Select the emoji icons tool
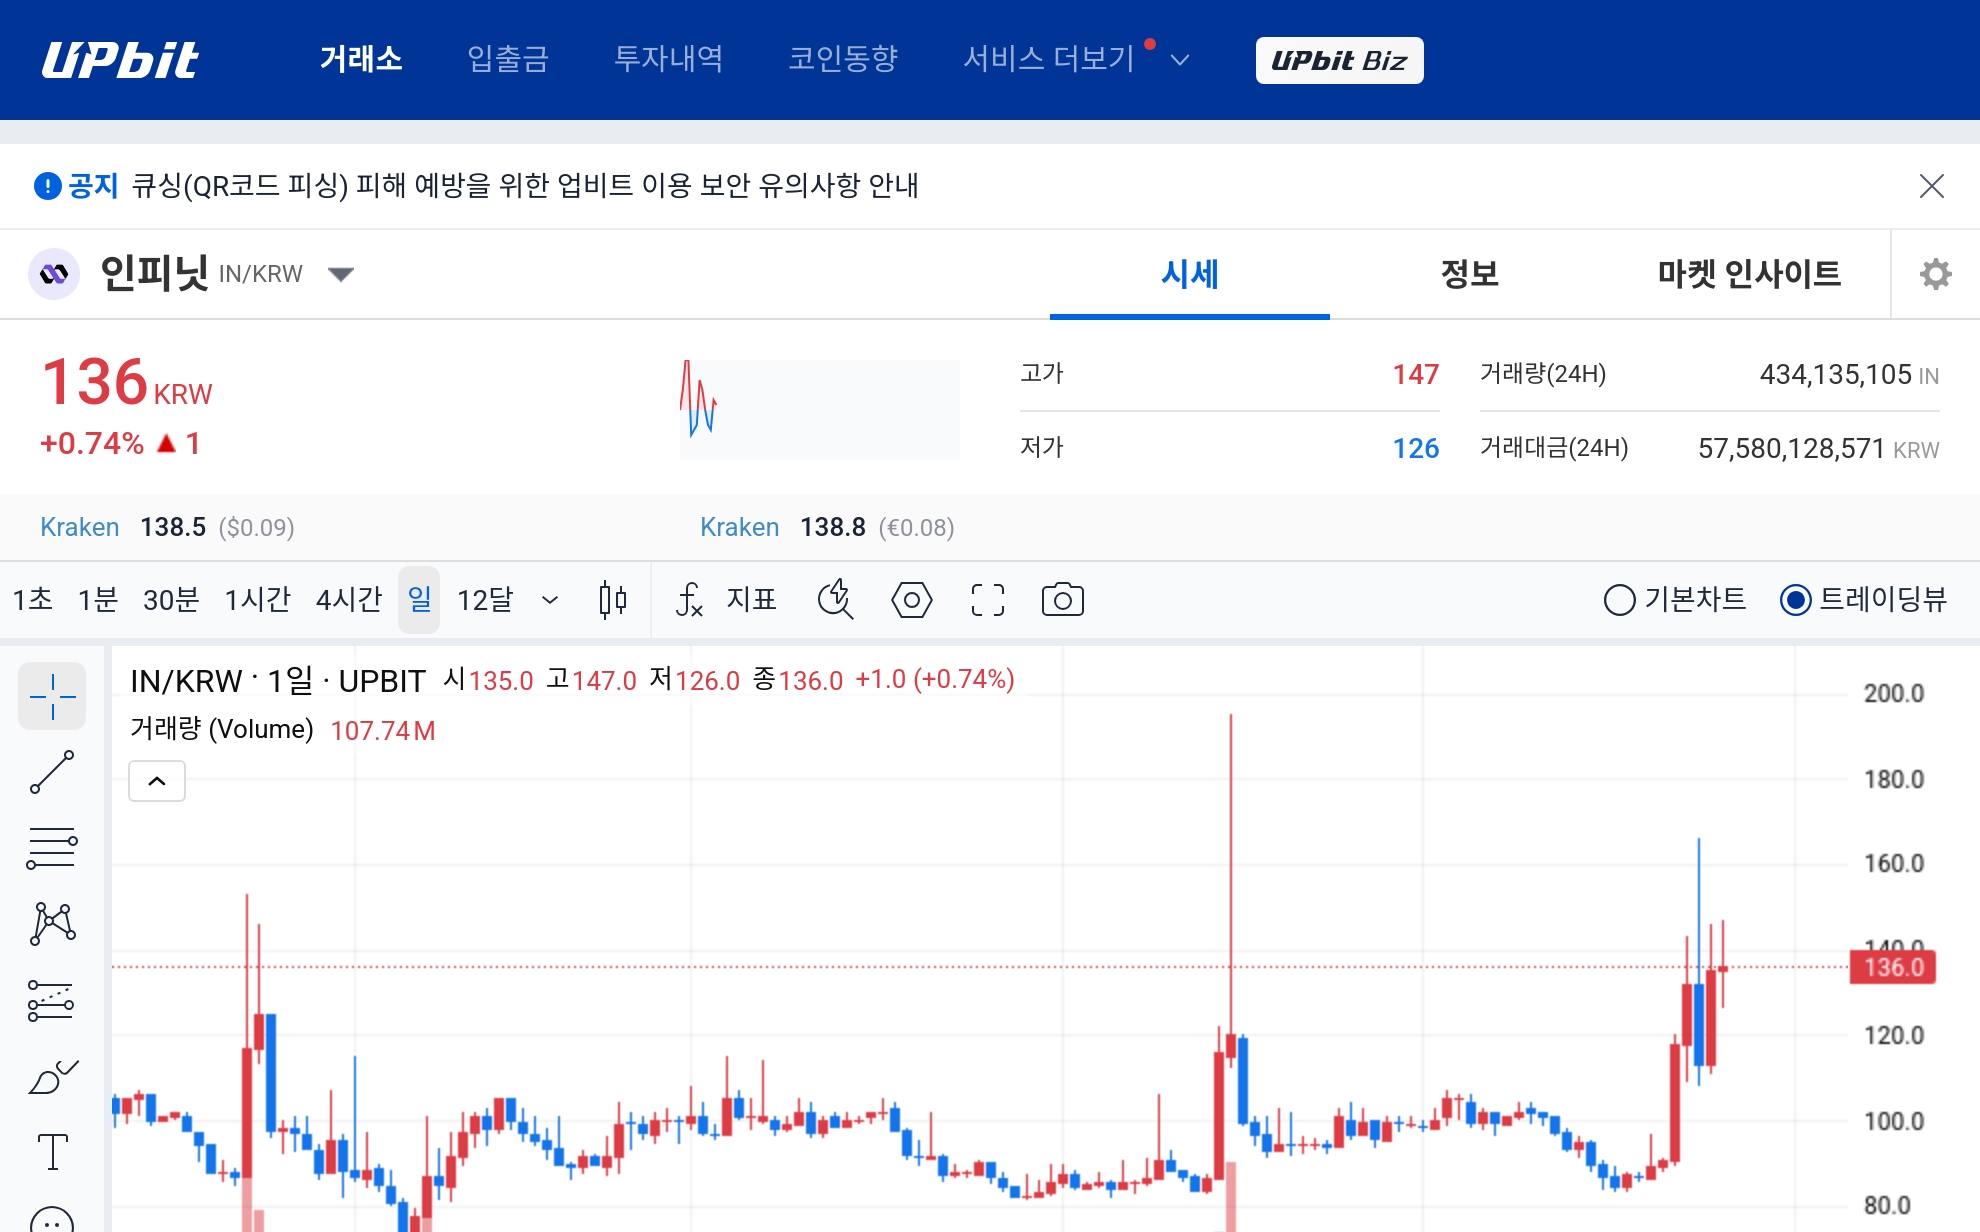 point(52,1219)
